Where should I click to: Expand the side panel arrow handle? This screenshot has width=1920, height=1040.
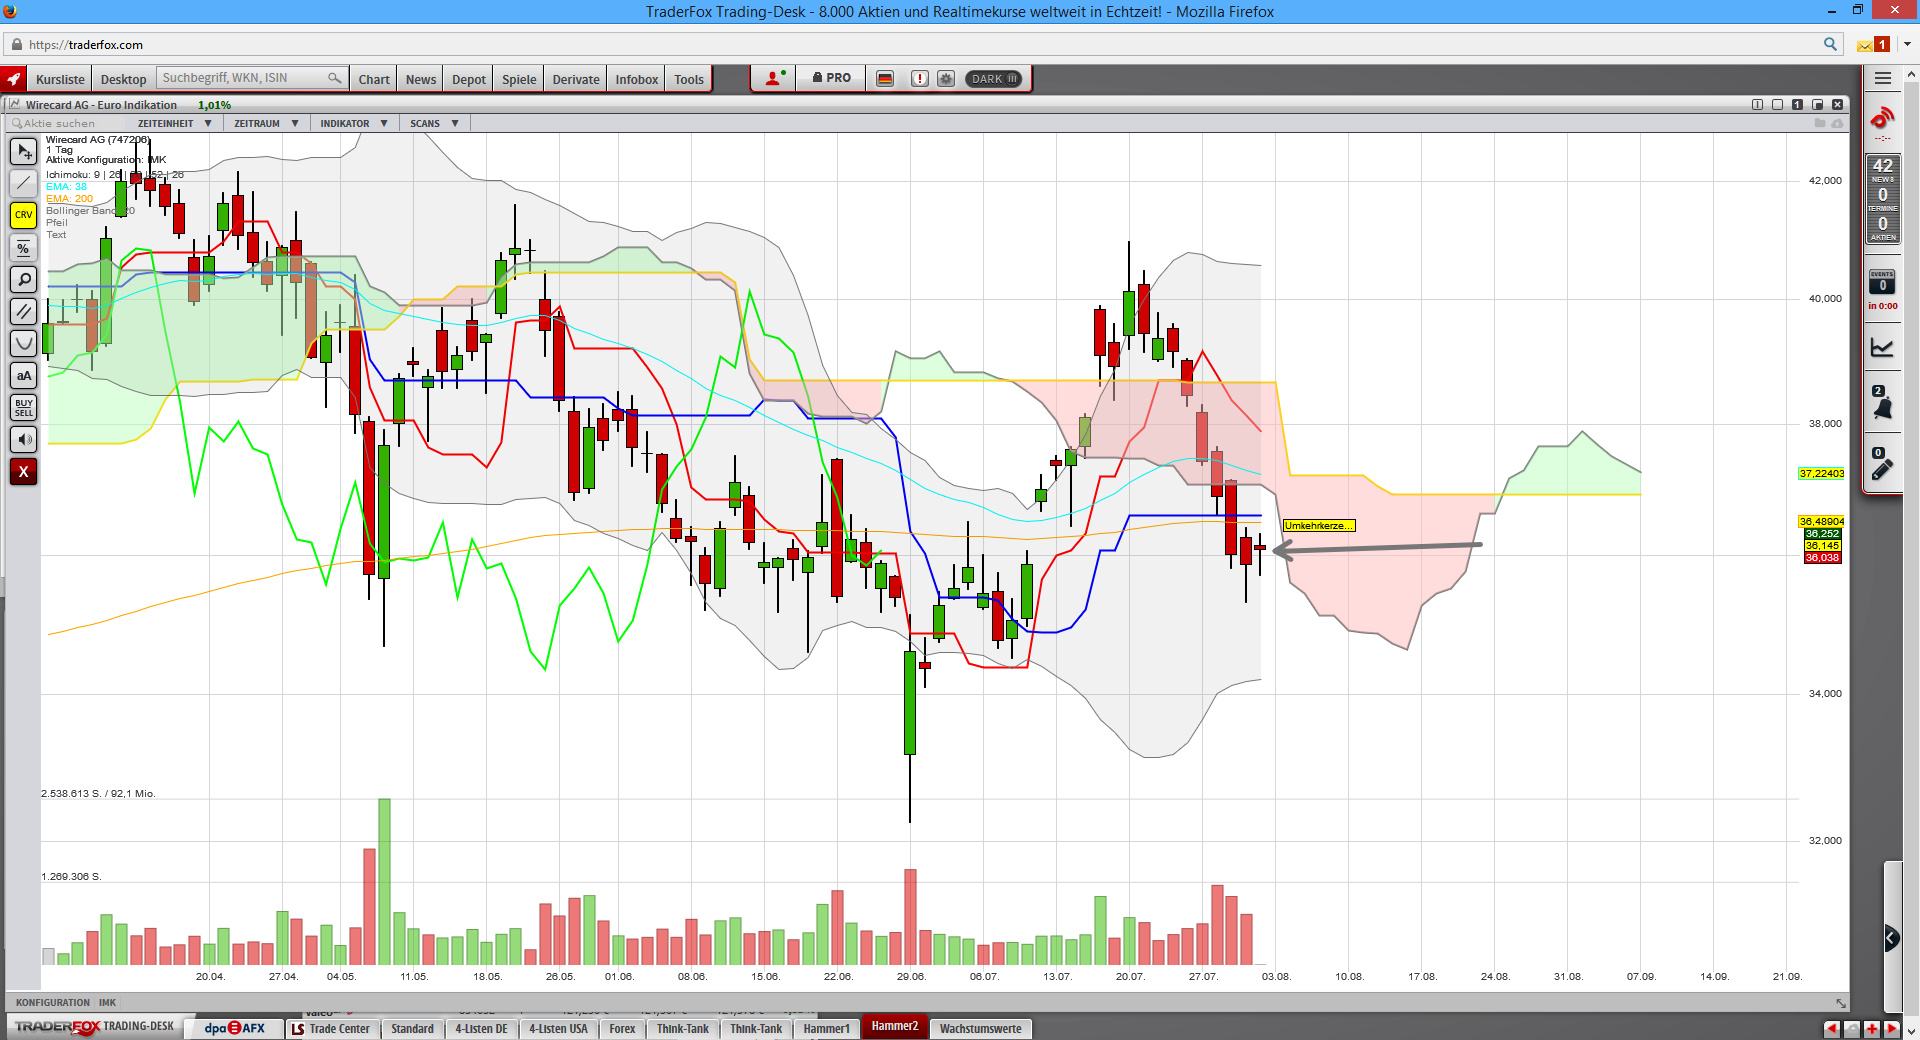[1892, 937]
